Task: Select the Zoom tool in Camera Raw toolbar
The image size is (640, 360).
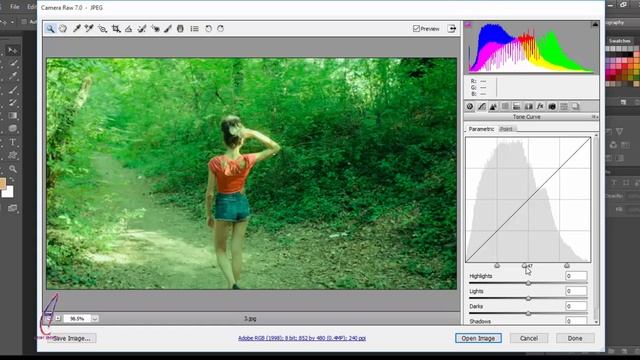Action: click(x=50, y=29)
